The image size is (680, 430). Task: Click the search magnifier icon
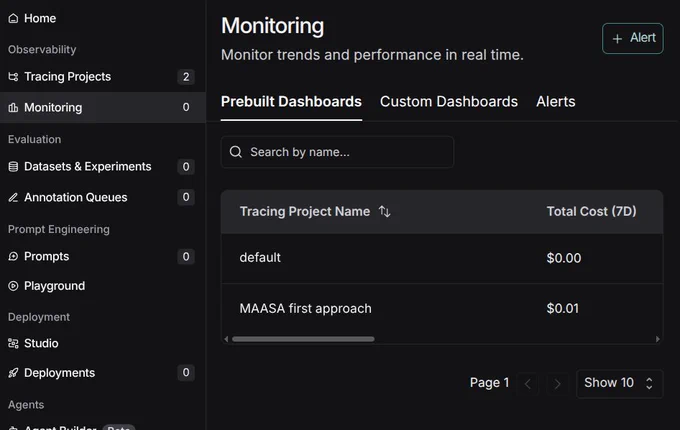[236, 152]
